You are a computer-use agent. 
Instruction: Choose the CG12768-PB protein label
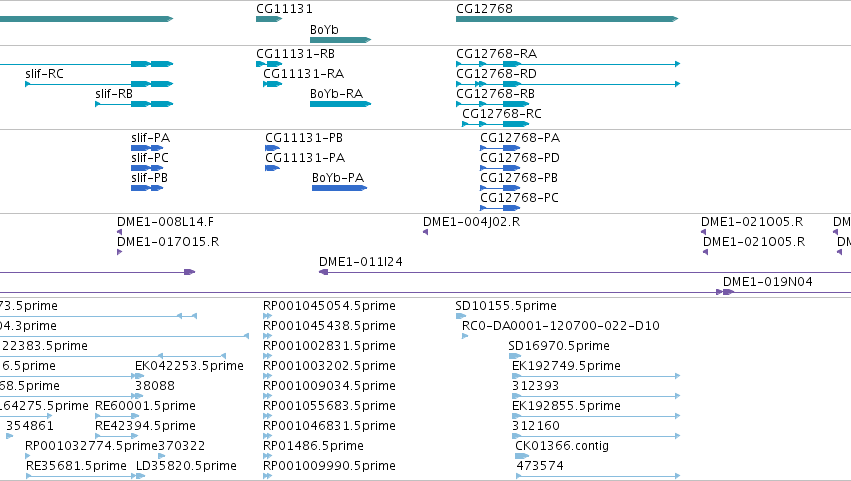(x=519, y=178)
